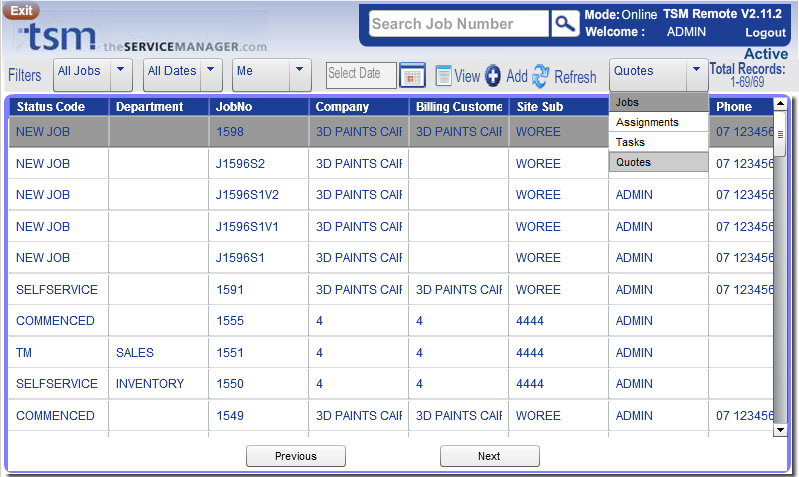The height and width of the screenshot is (477, 799).
Task: Click the View label in toolbar
Action: 467,76
